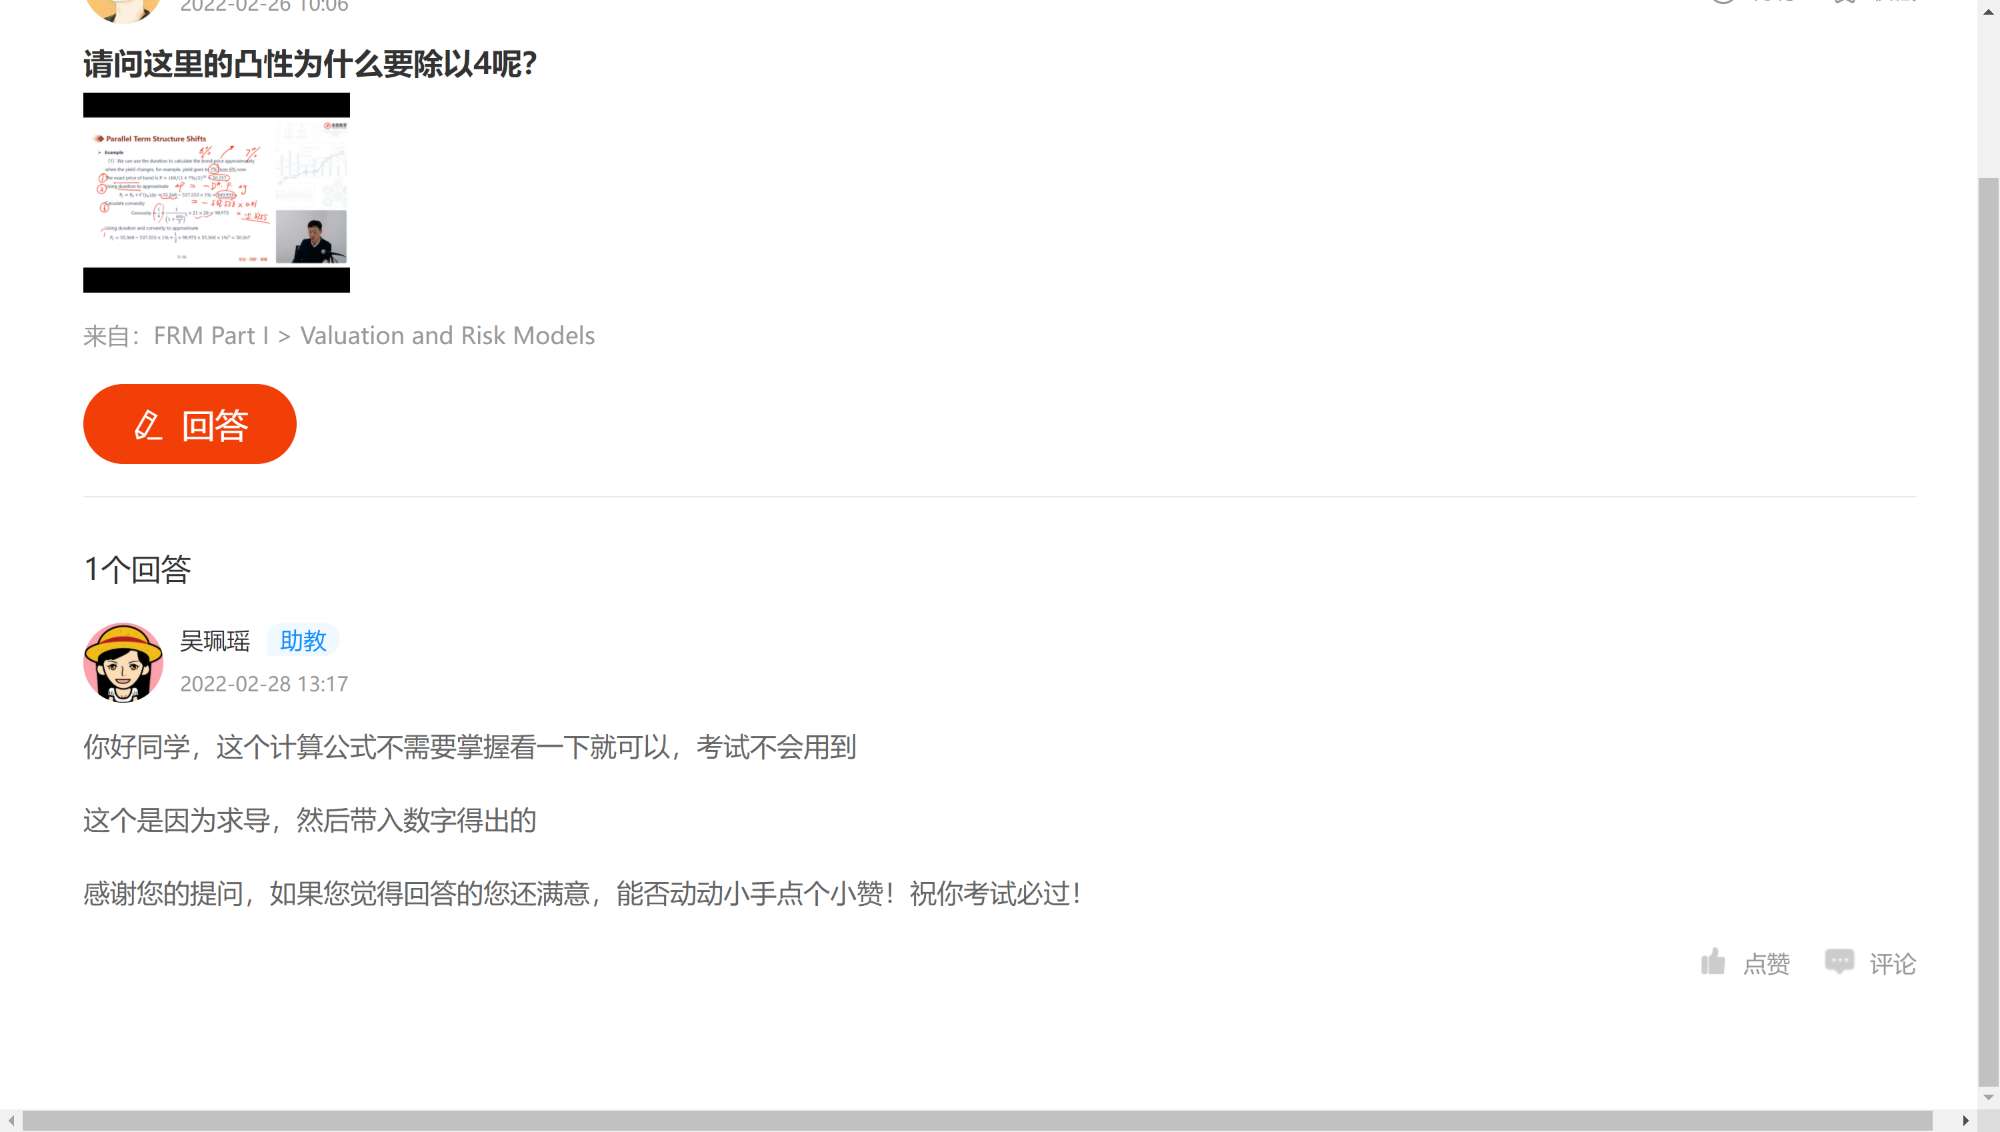Click the horizontal scrollbar right arrow
Image resolution: width=2000 pixels, height=1132 pixels.
[1965, 1121]
